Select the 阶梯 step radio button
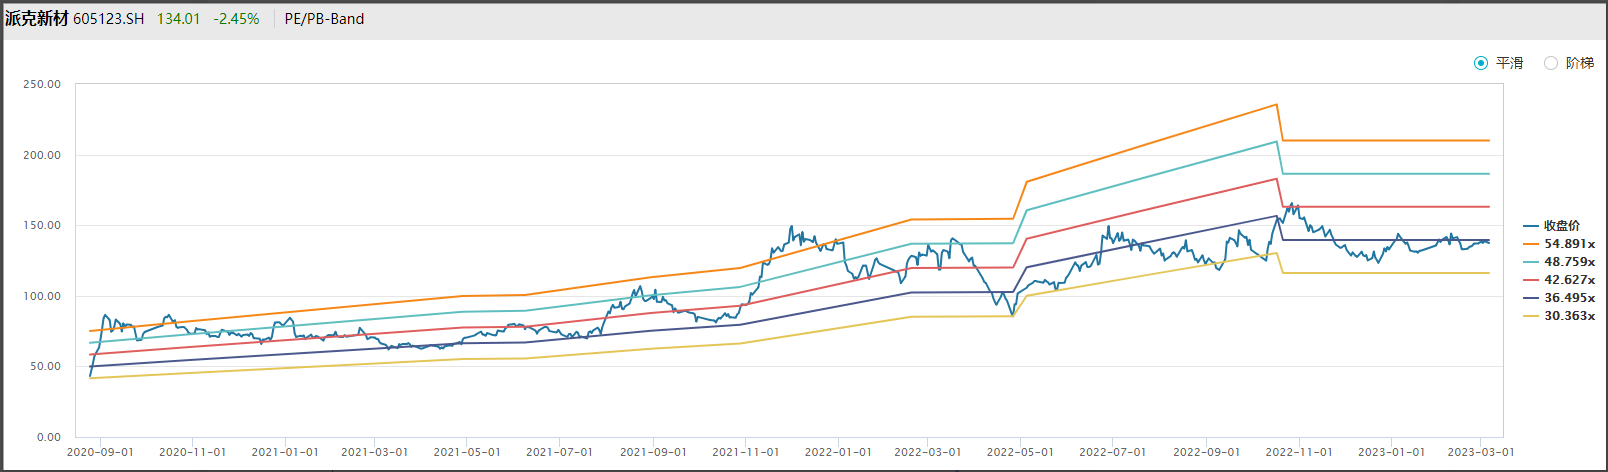Viewport: 1608px width, 472px height. tap(1551, 63)
